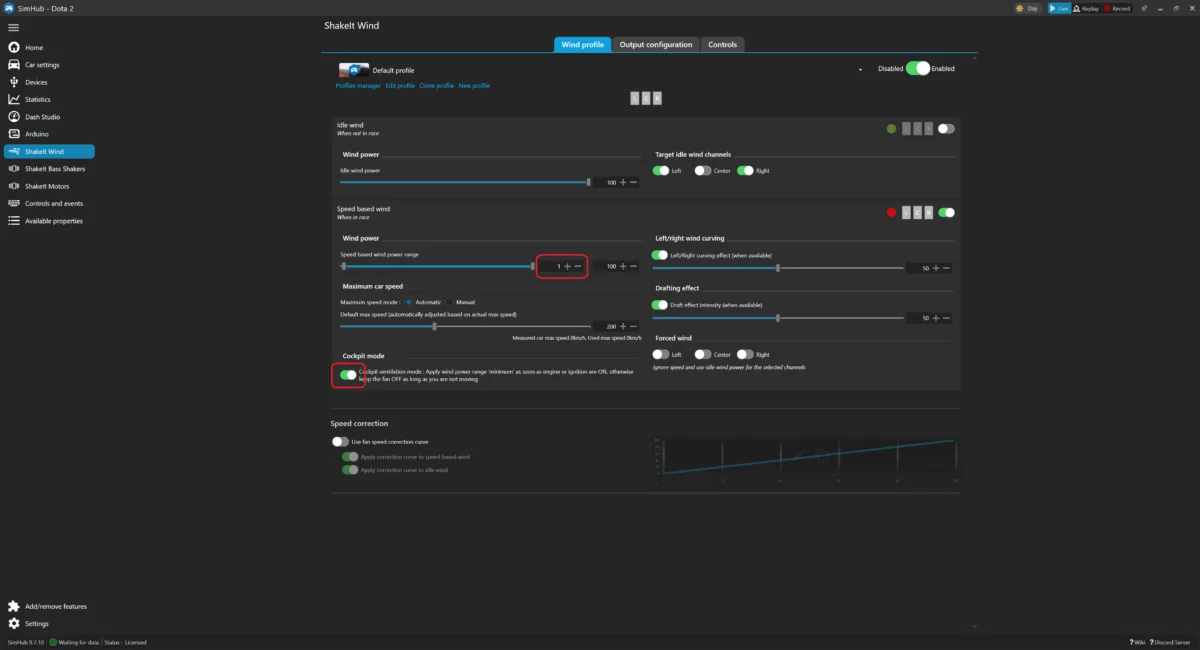Go to Dash Studio in the sidebar

point(42,117)
